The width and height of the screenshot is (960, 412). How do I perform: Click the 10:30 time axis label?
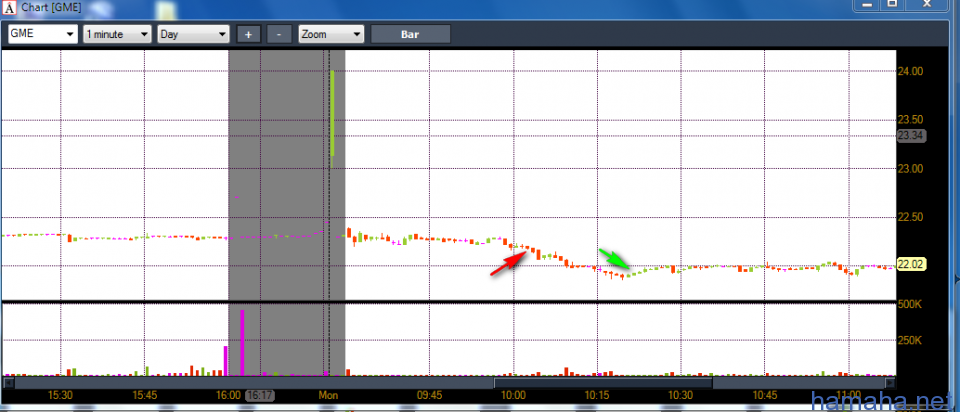[x=681, y=395]
